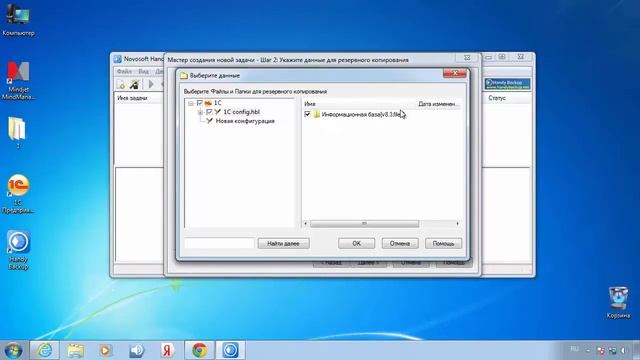The height and width of the screenshot is (360, 640).
Task: Click the icon beside 1C config.hbl
Action: 218,112
